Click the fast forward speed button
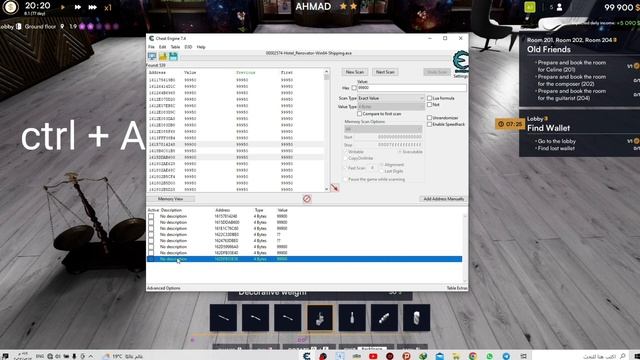Image resolution: width=640 pixels, height=360 pixels. click(78, 7)
